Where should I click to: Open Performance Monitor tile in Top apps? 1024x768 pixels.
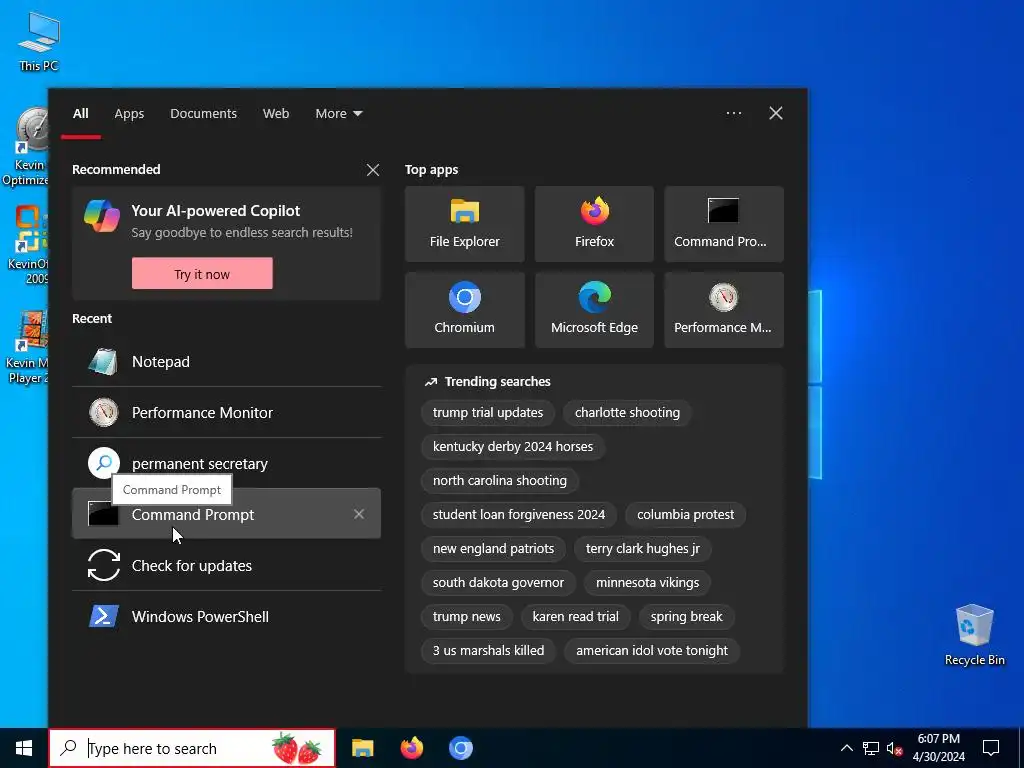(724, 310)
